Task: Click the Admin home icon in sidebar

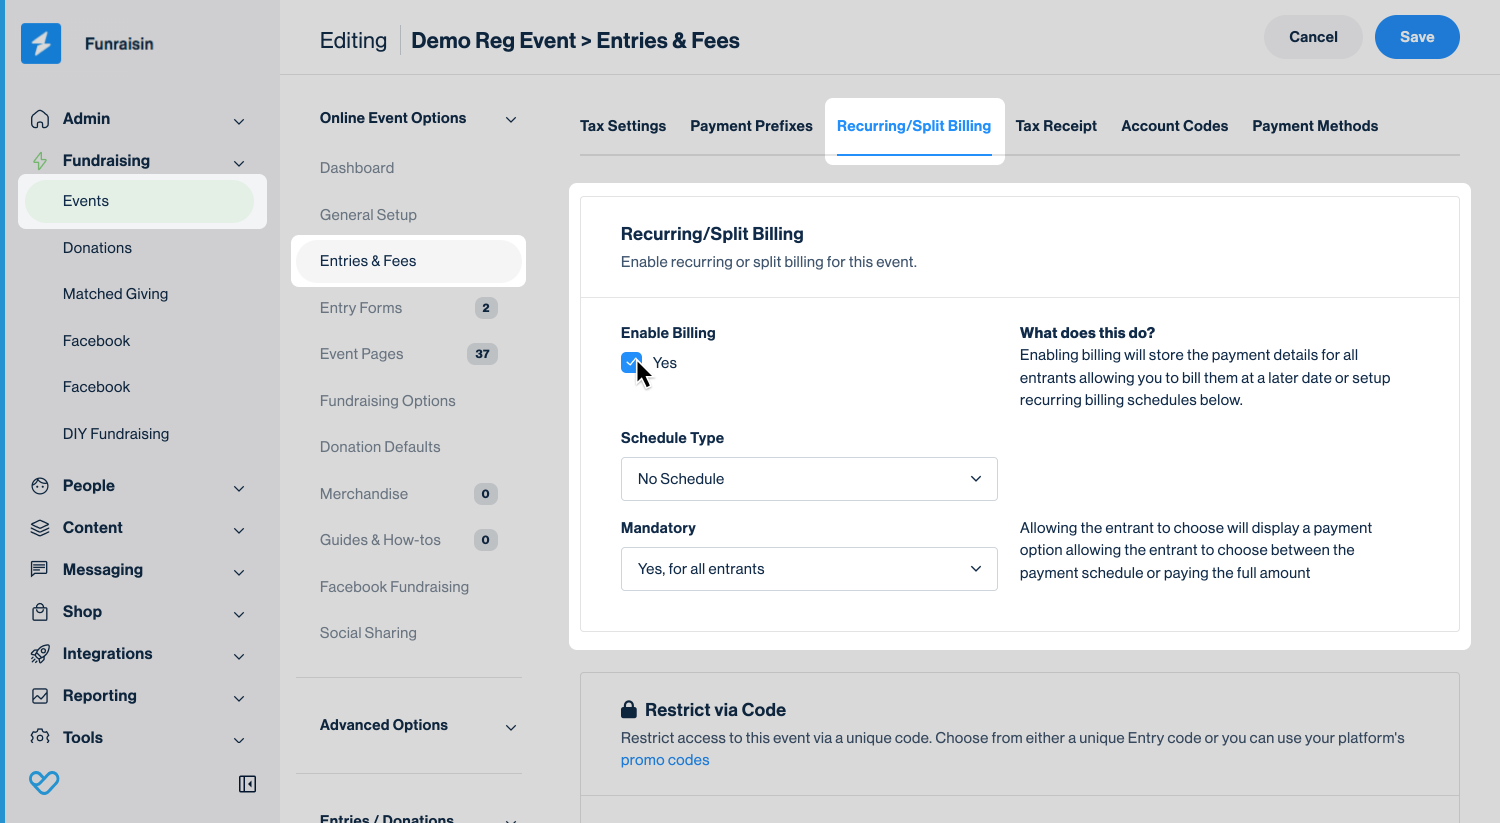Action: [x=40, y=119]
